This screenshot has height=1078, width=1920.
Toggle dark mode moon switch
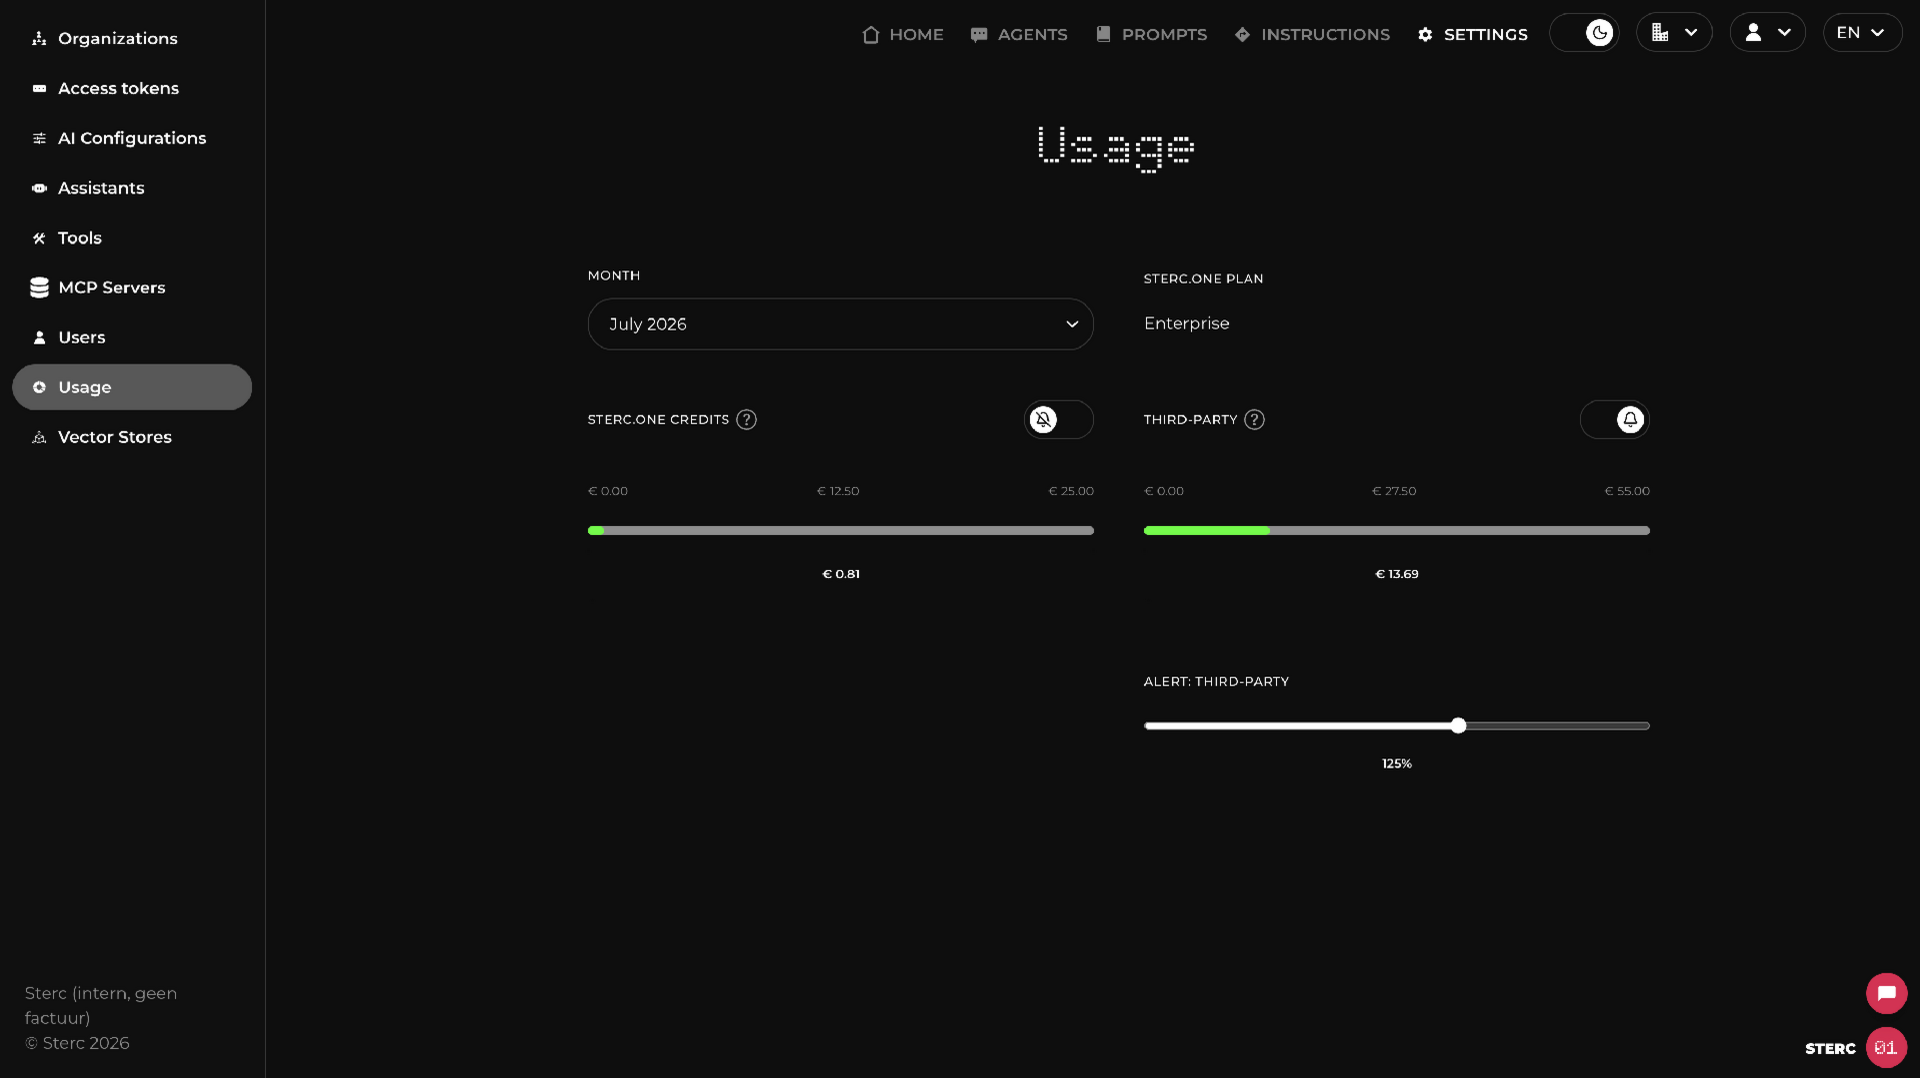point(1584,33)
